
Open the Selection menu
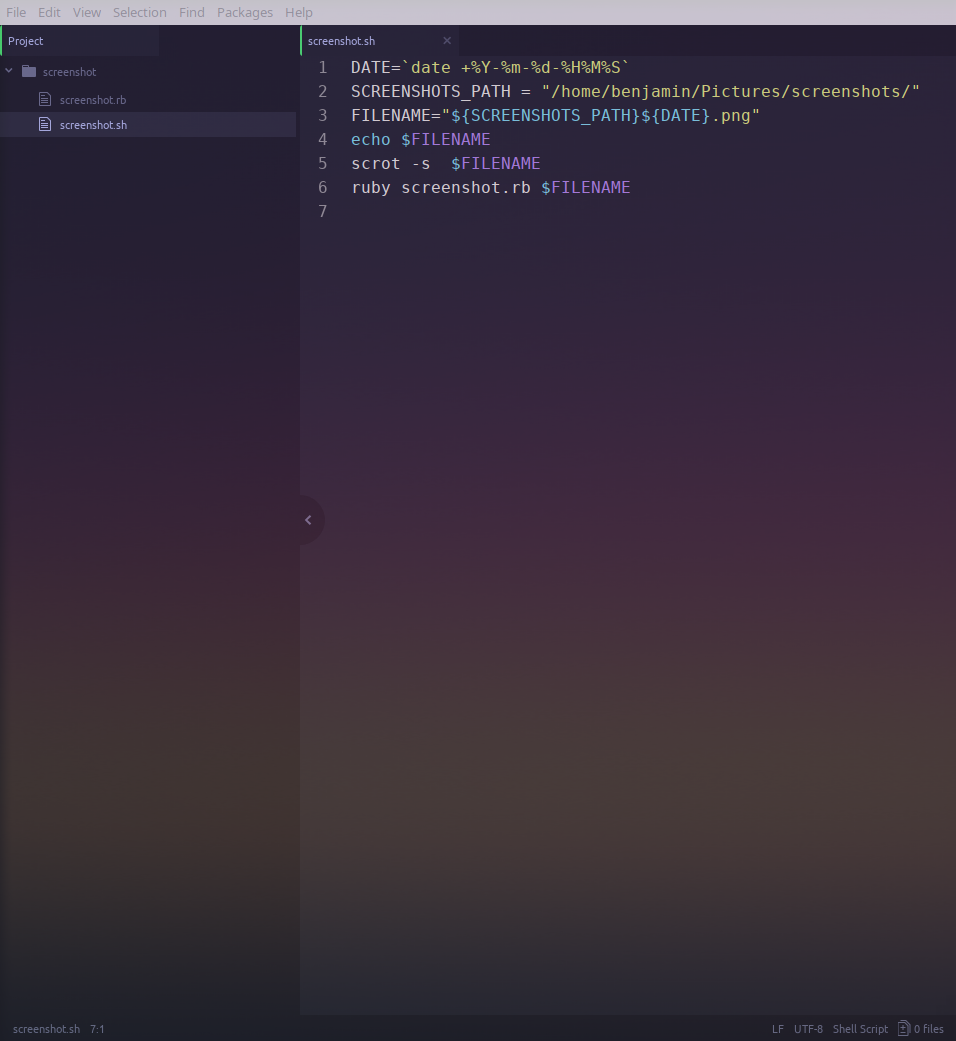(x=139, y=13)
